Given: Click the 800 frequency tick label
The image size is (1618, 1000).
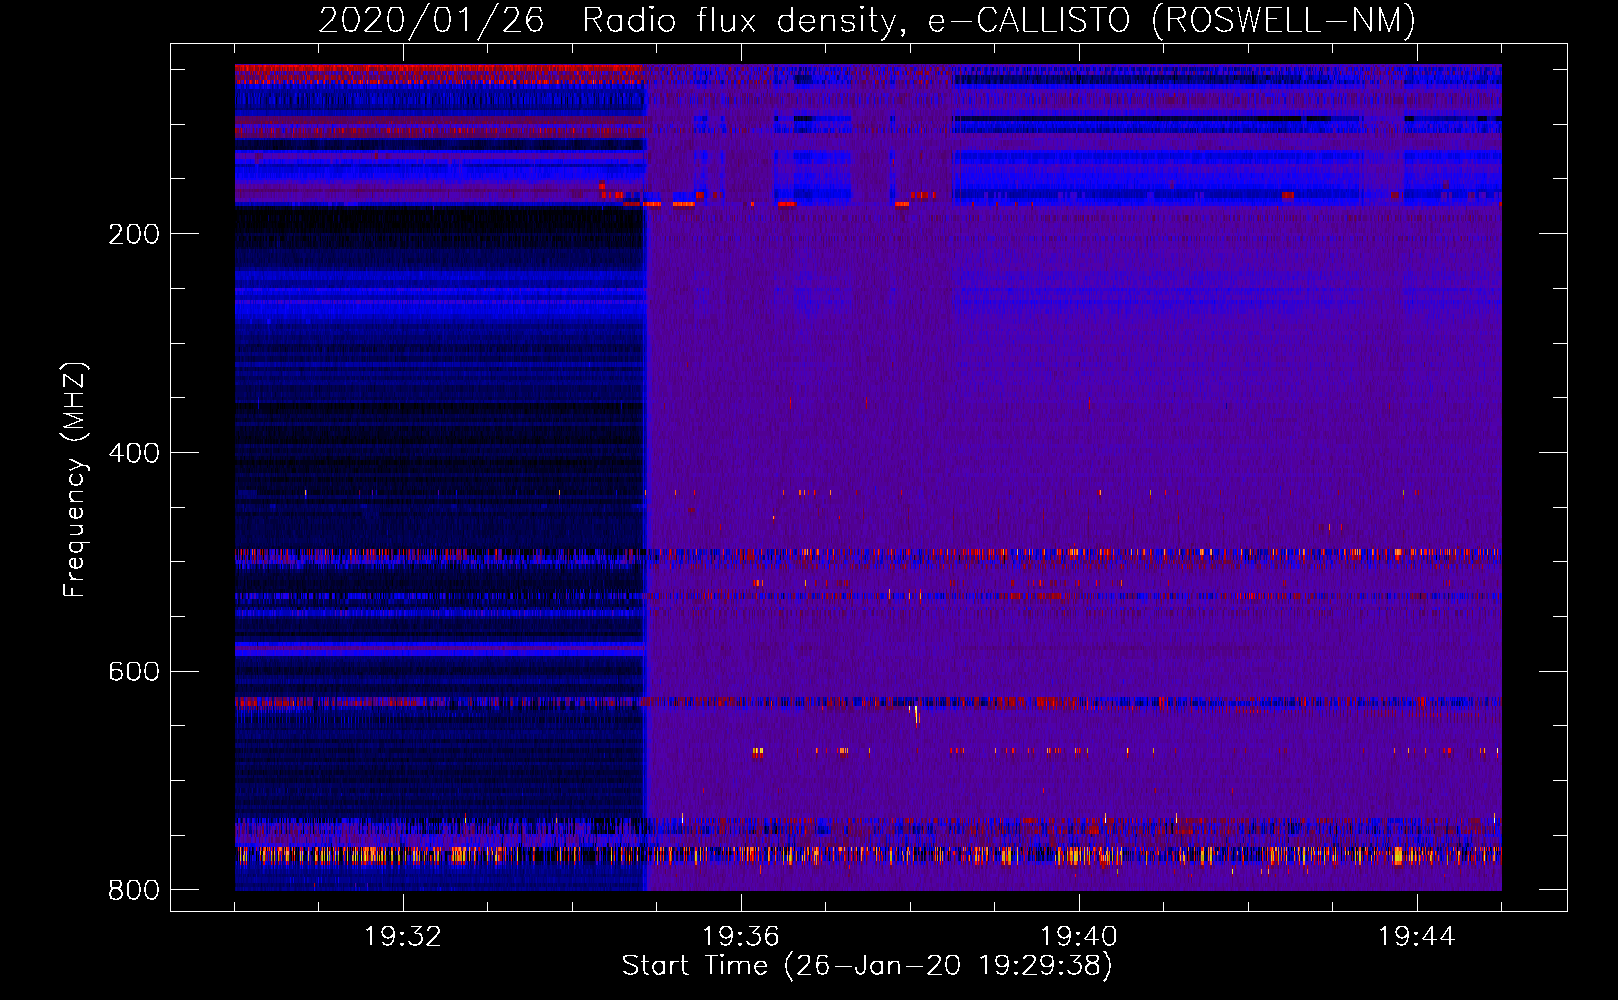Looking at the screenshot, I should point(134,890).
